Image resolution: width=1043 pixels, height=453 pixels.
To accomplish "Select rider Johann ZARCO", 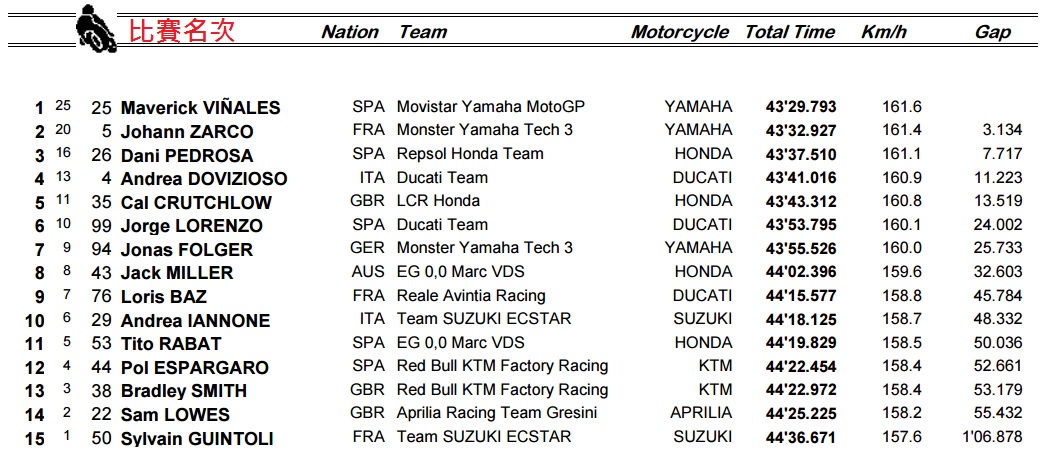I will tap(187, 132).
